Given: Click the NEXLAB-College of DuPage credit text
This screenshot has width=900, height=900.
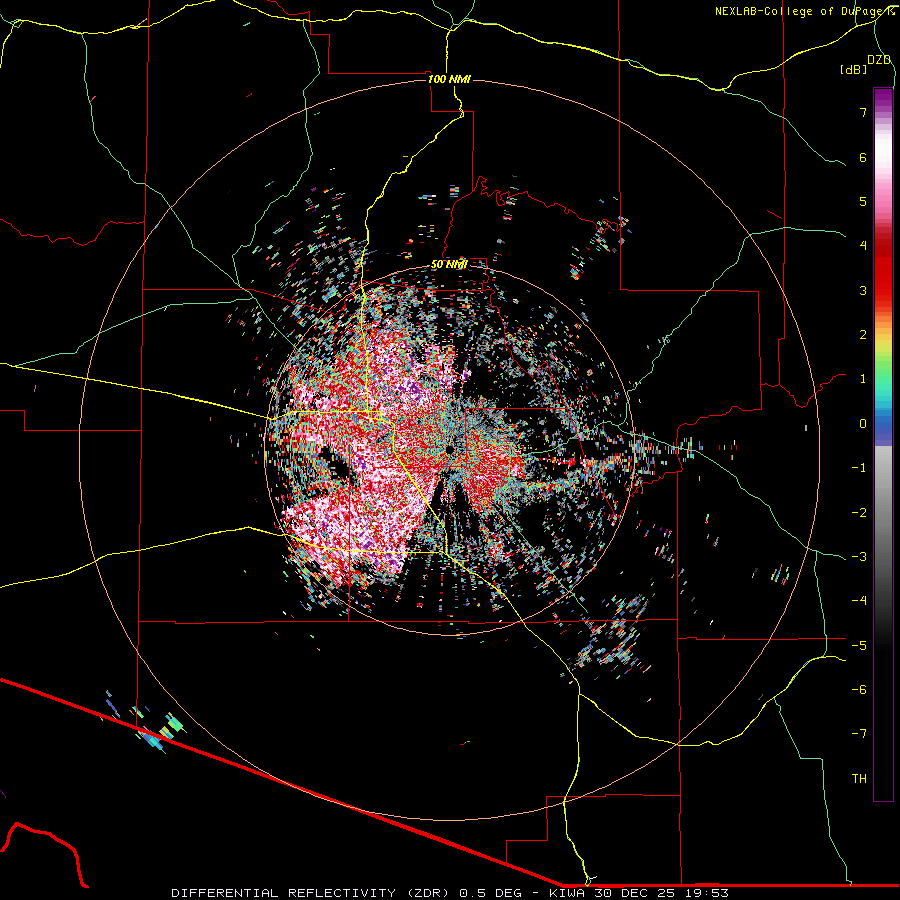Looking at the screenshot, I should 804,11.
